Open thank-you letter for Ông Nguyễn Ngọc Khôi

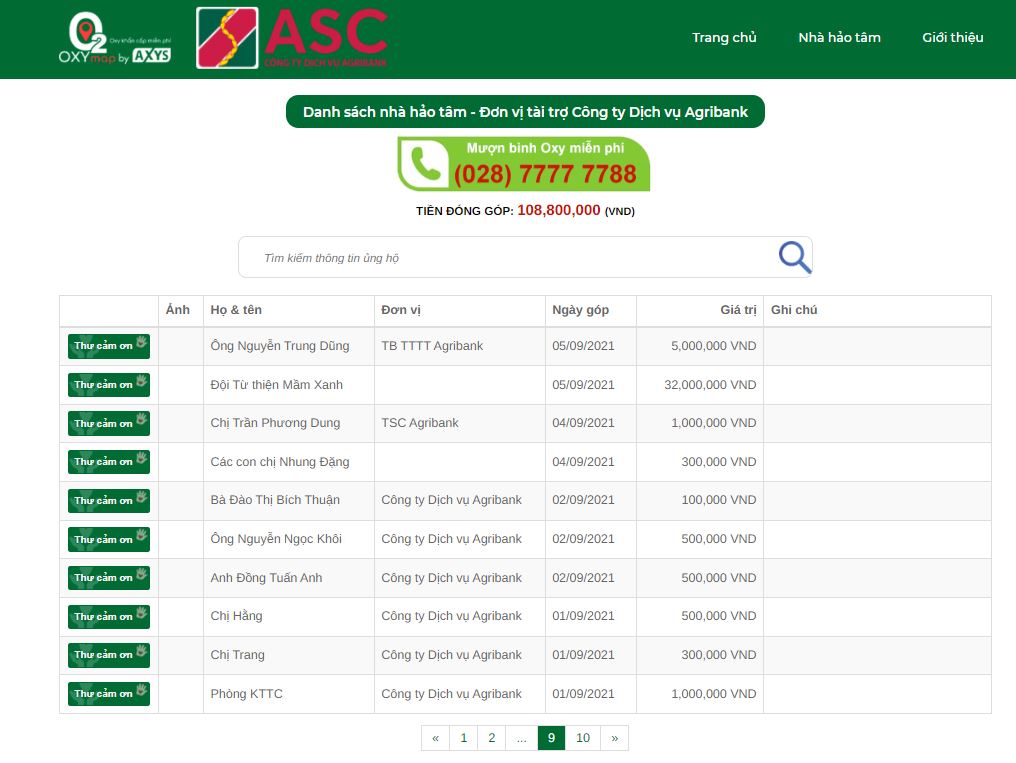109,539
